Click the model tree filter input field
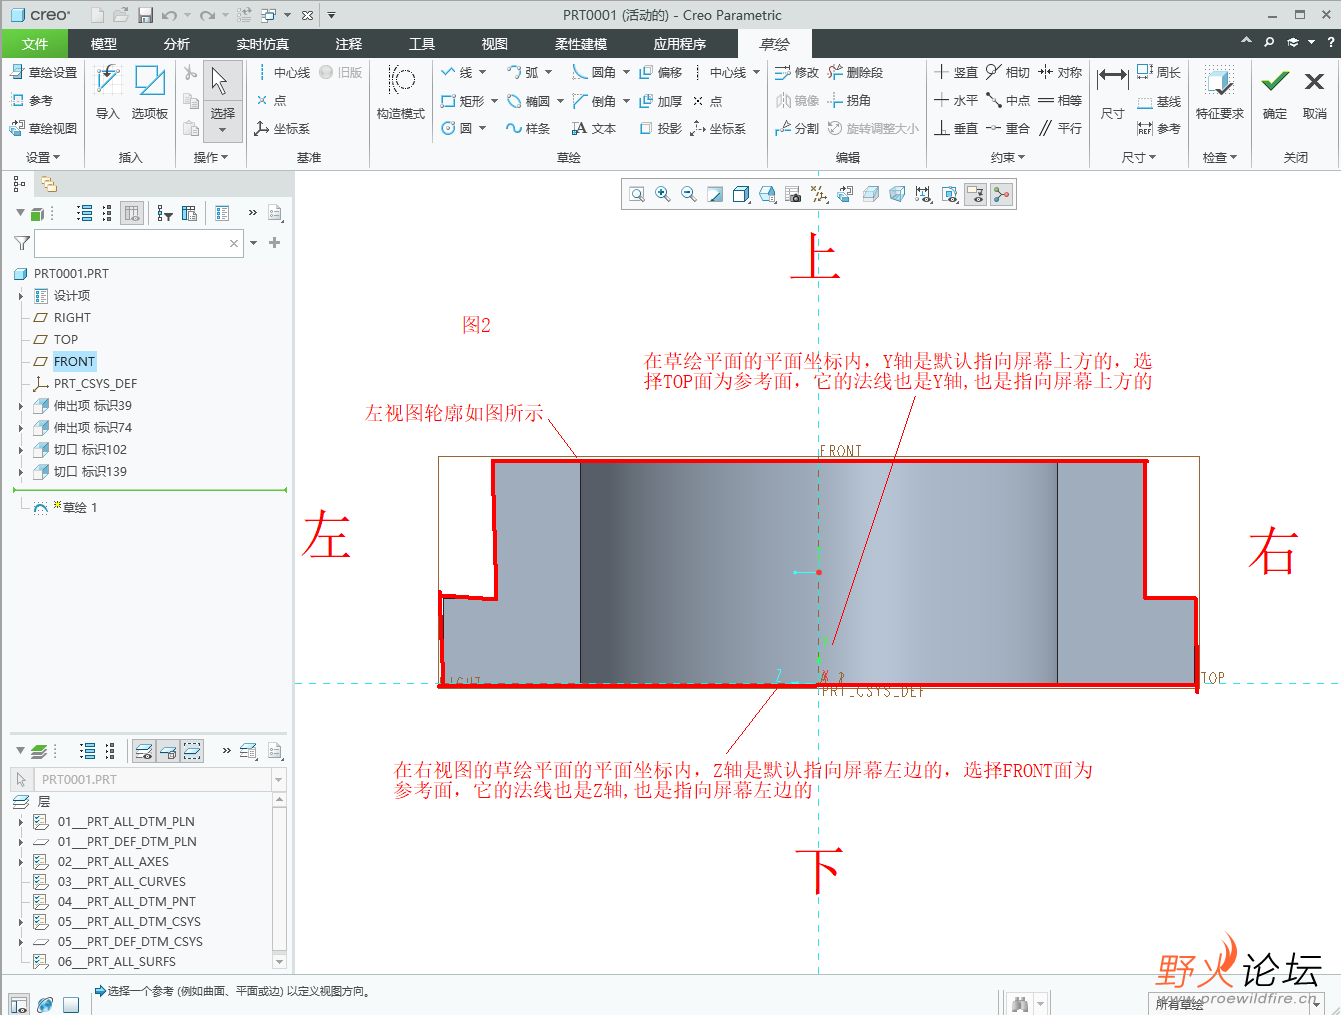The width and height of the screenshot is (1341, 1015). pos(139,243)
